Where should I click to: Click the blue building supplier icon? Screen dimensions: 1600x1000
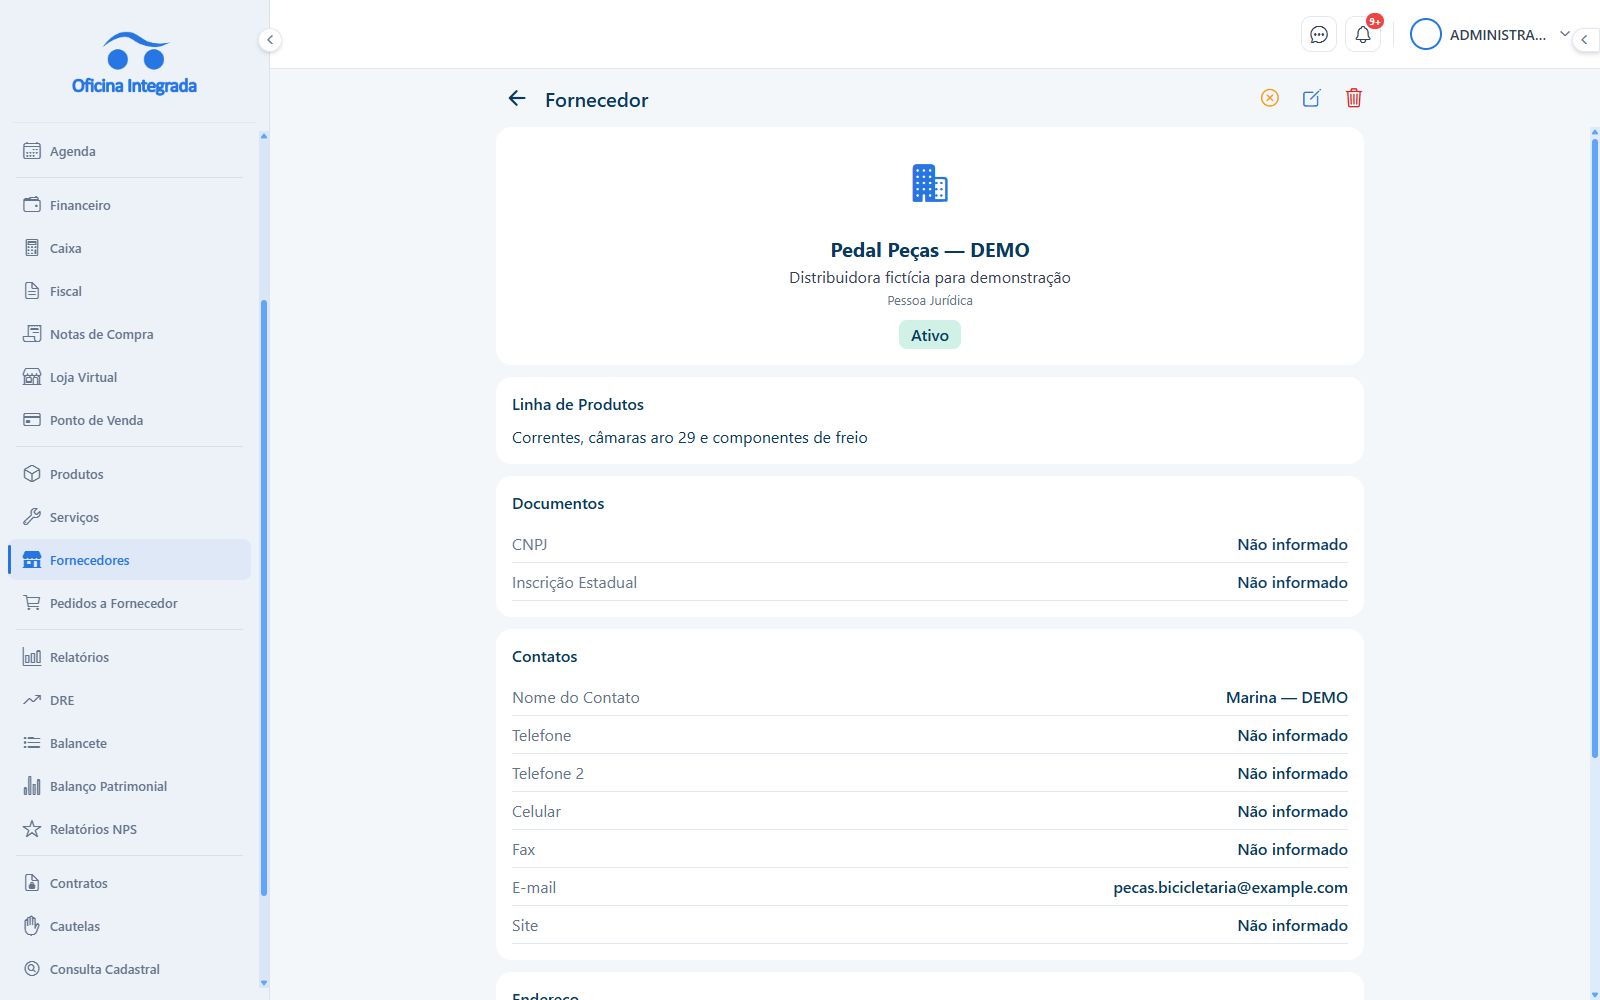pos(930,184)
